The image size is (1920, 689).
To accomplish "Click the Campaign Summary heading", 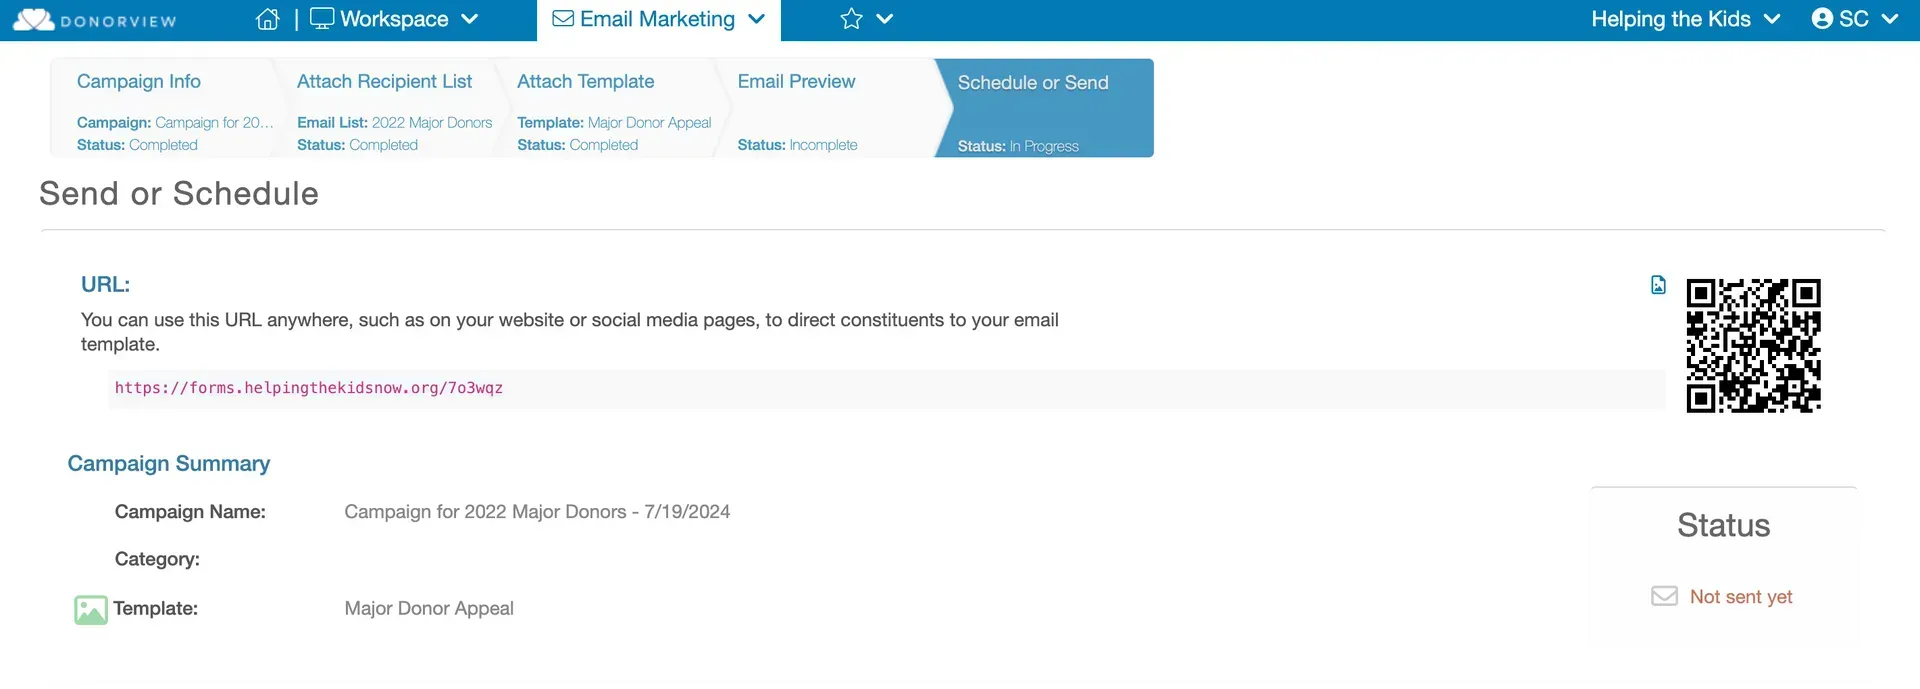I will point(169,464).
